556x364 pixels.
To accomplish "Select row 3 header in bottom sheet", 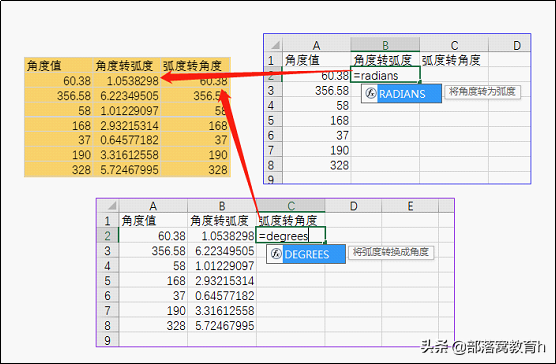I will [108, 251].
